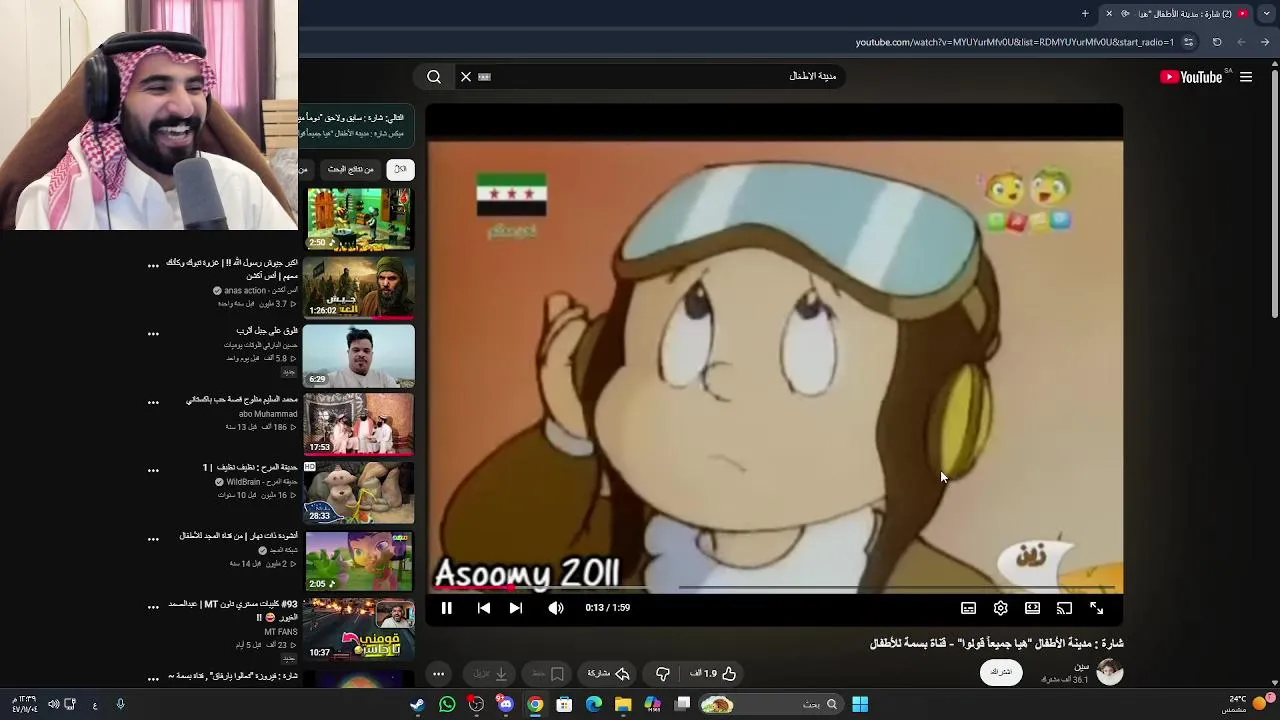1280x720 pixels.
Task: Clear the search query with X
Action: (x=466, y=76)
